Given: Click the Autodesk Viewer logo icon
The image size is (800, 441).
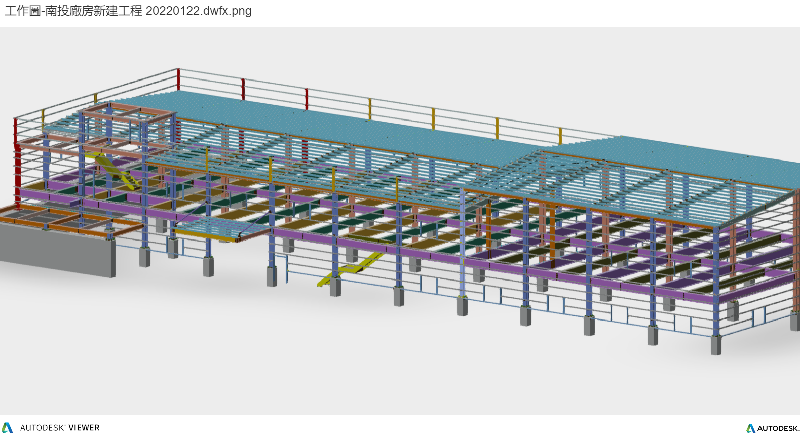Looking at the screenshot, I should tap(8, 427).
